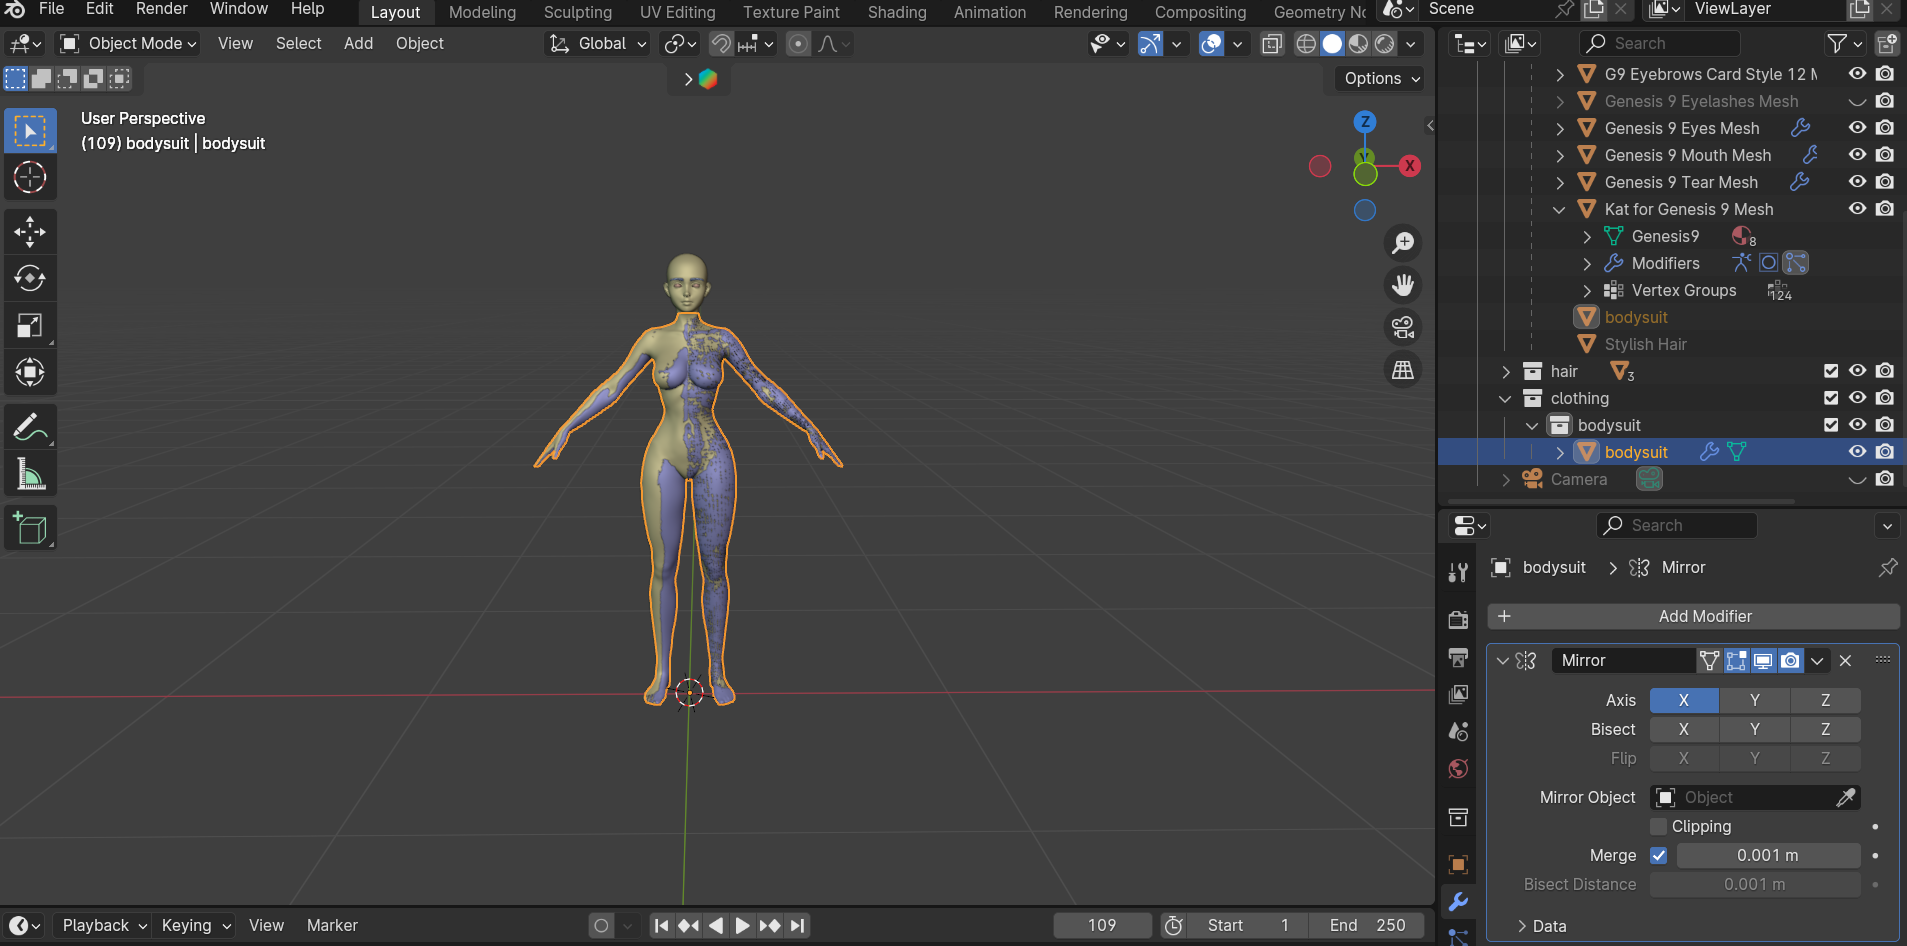The image size is (1907, 946).
Task: Switch to the Sculpting workspace tab
Action: click(578, 12)
